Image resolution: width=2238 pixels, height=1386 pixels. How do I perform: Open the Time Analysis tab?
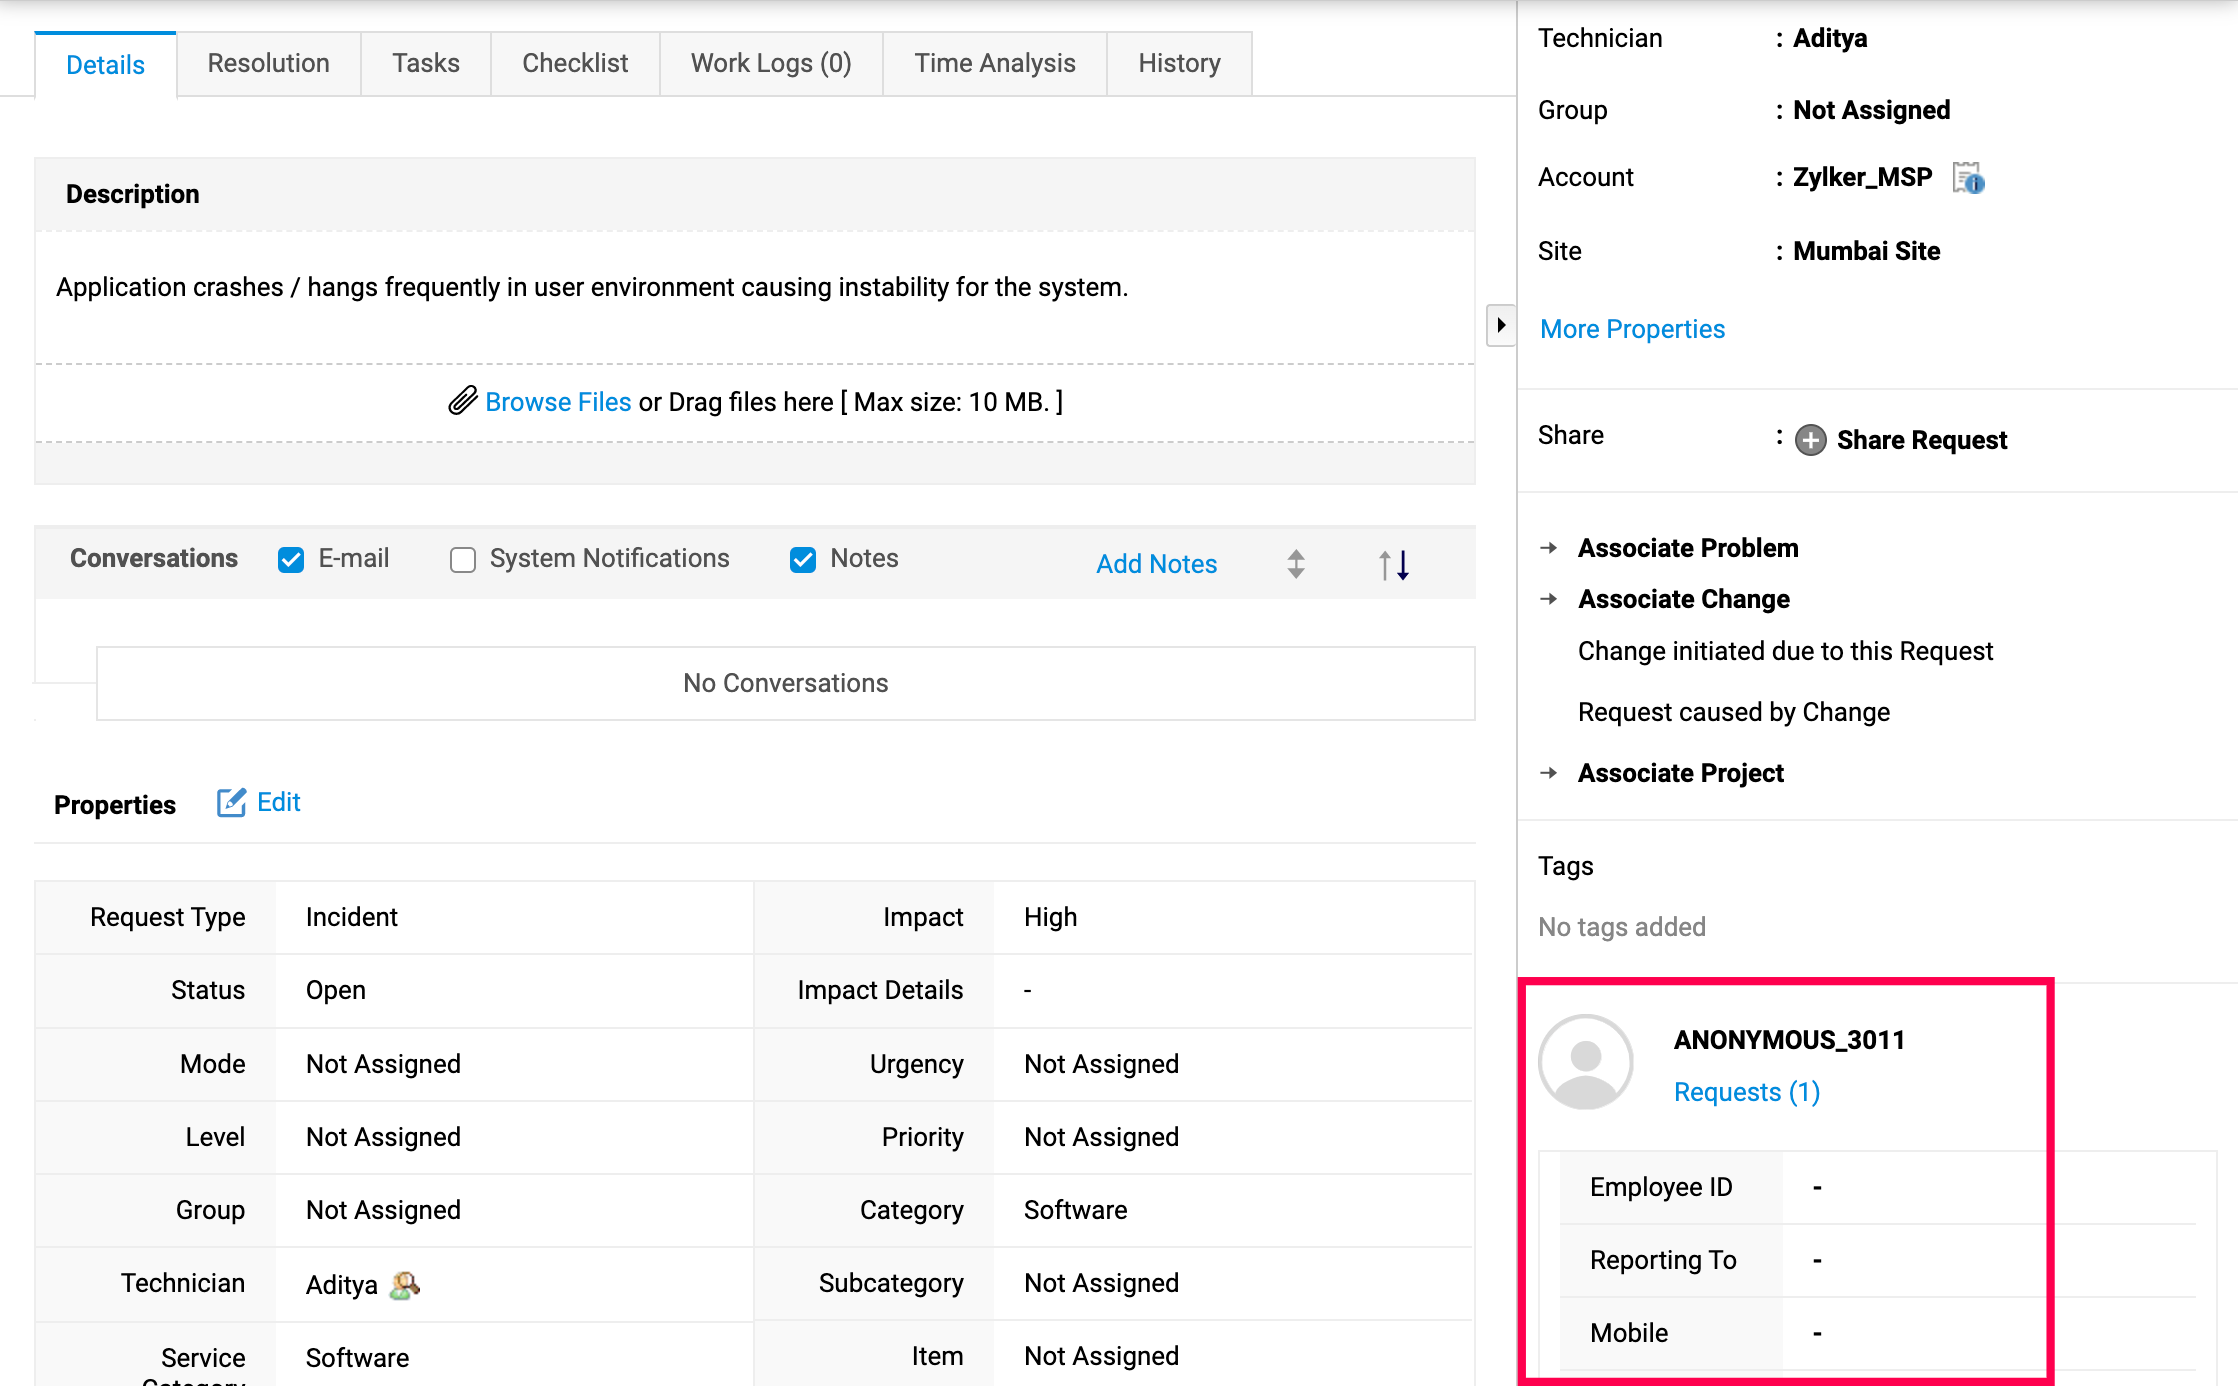pyautogui.click(x=994, y=64)
